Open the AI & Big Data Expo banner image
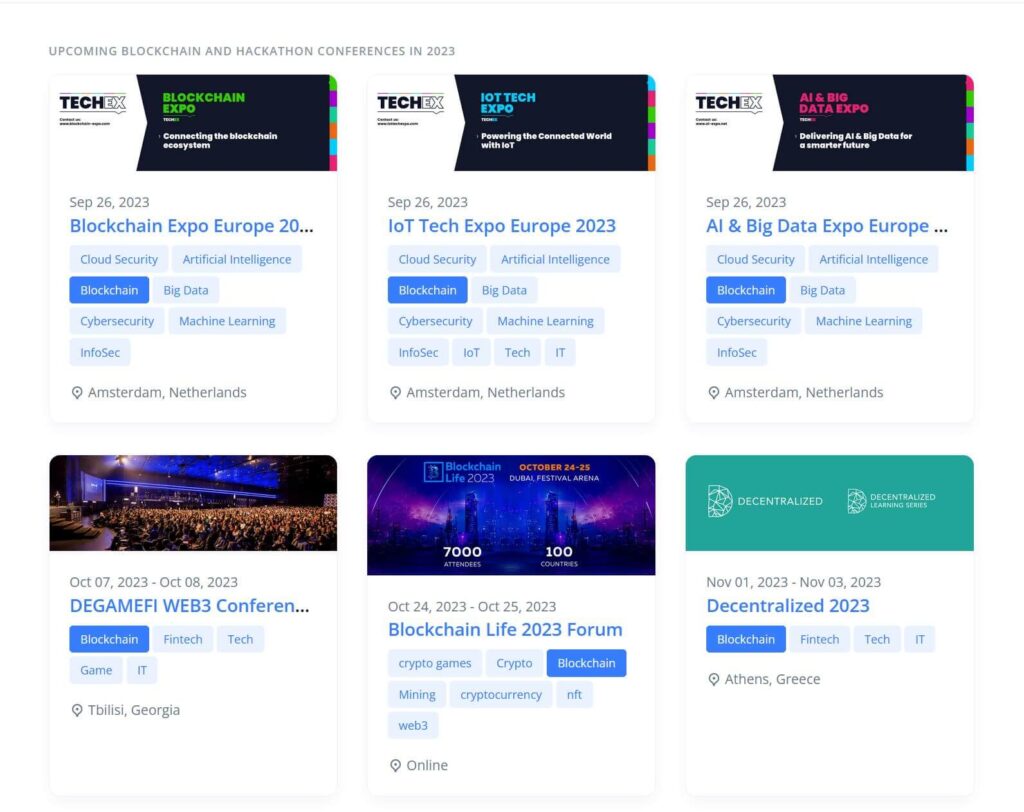The width and height of the screenshot is (1024, 812). click(829, 123)
